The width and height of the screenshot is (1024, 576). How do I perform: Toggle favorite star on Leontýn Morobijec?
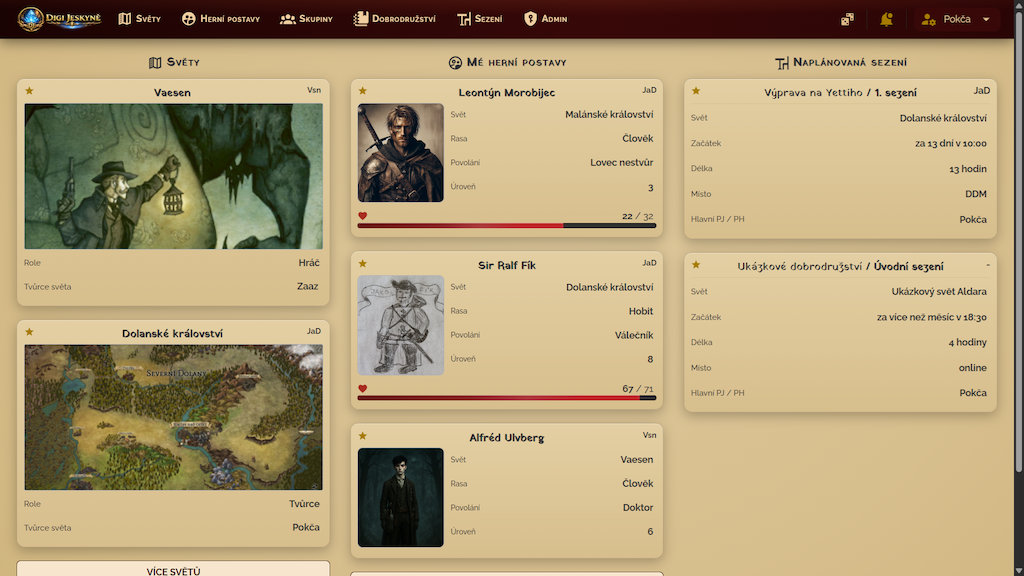click(x=362, y=91)
